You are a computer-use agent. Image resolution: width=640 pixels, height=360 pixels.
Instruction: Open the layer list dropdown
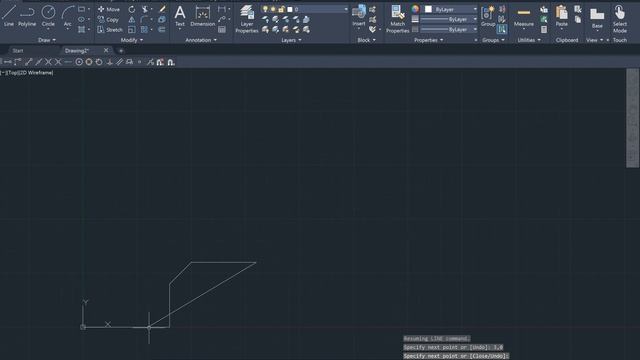click(346, 9)
